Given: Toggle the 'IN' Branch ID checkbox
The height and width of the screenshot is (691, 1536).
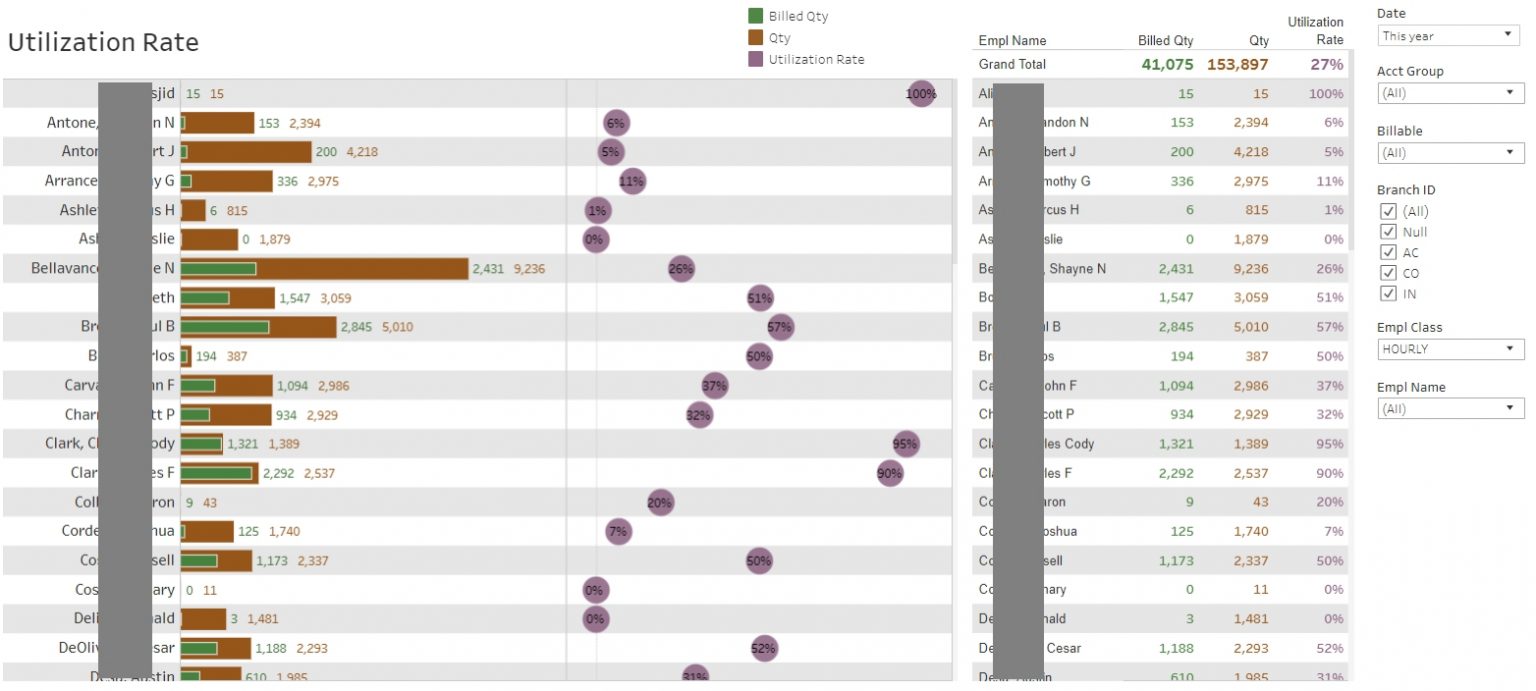Looking at the screenshot, I should point(1388,293).
